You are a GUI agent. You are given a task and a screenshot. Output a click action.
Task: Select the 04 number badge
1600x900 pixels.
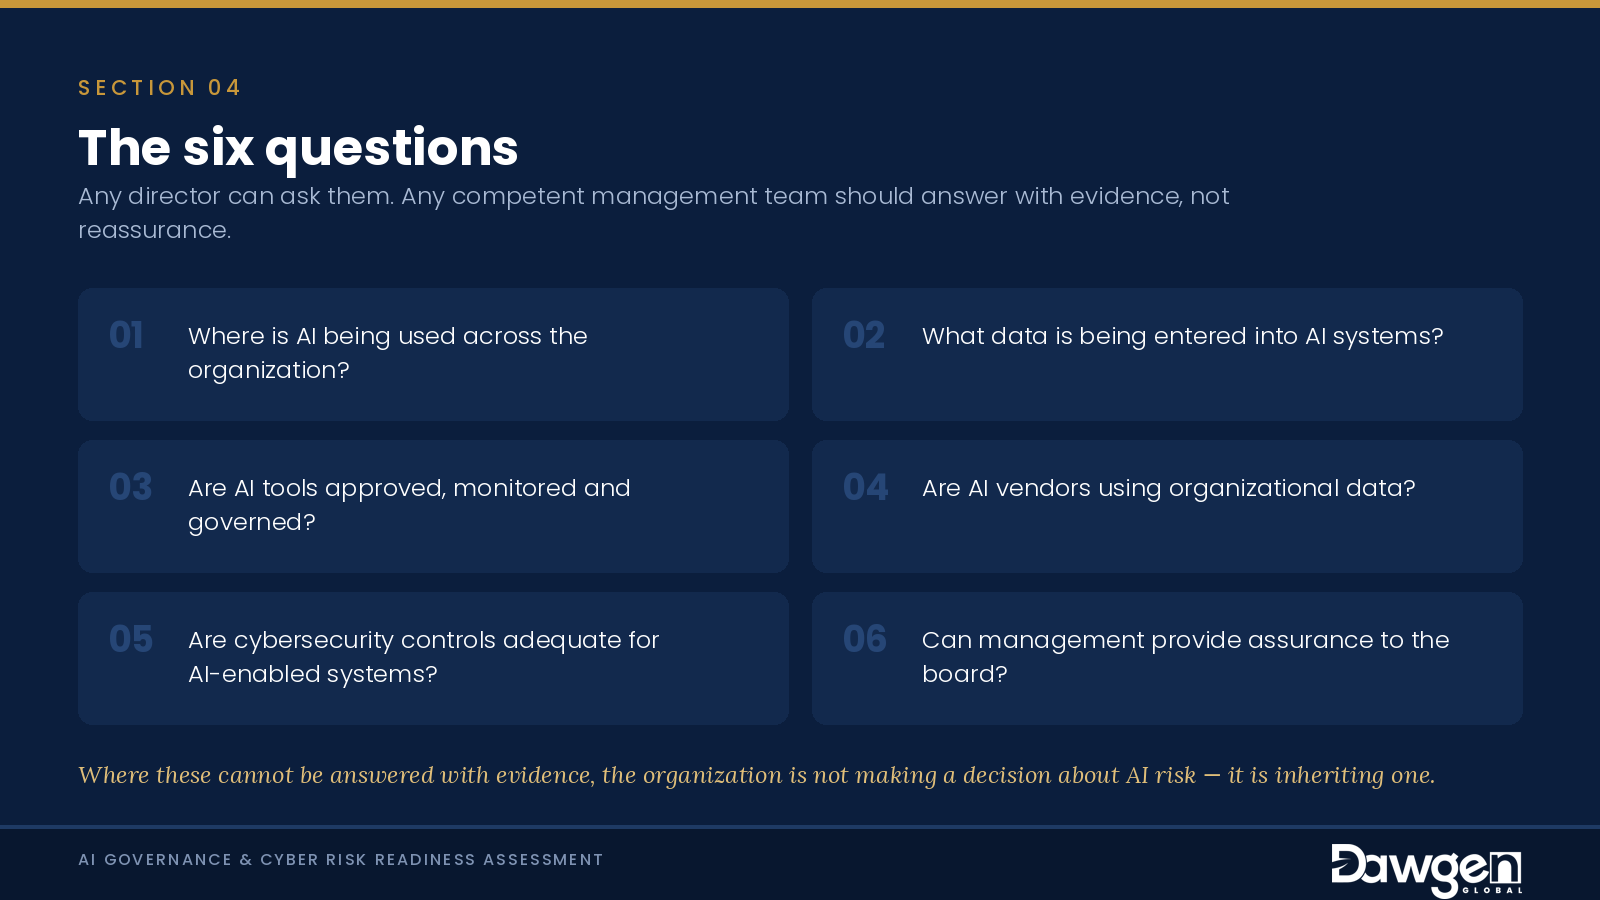tap(866, 487)
